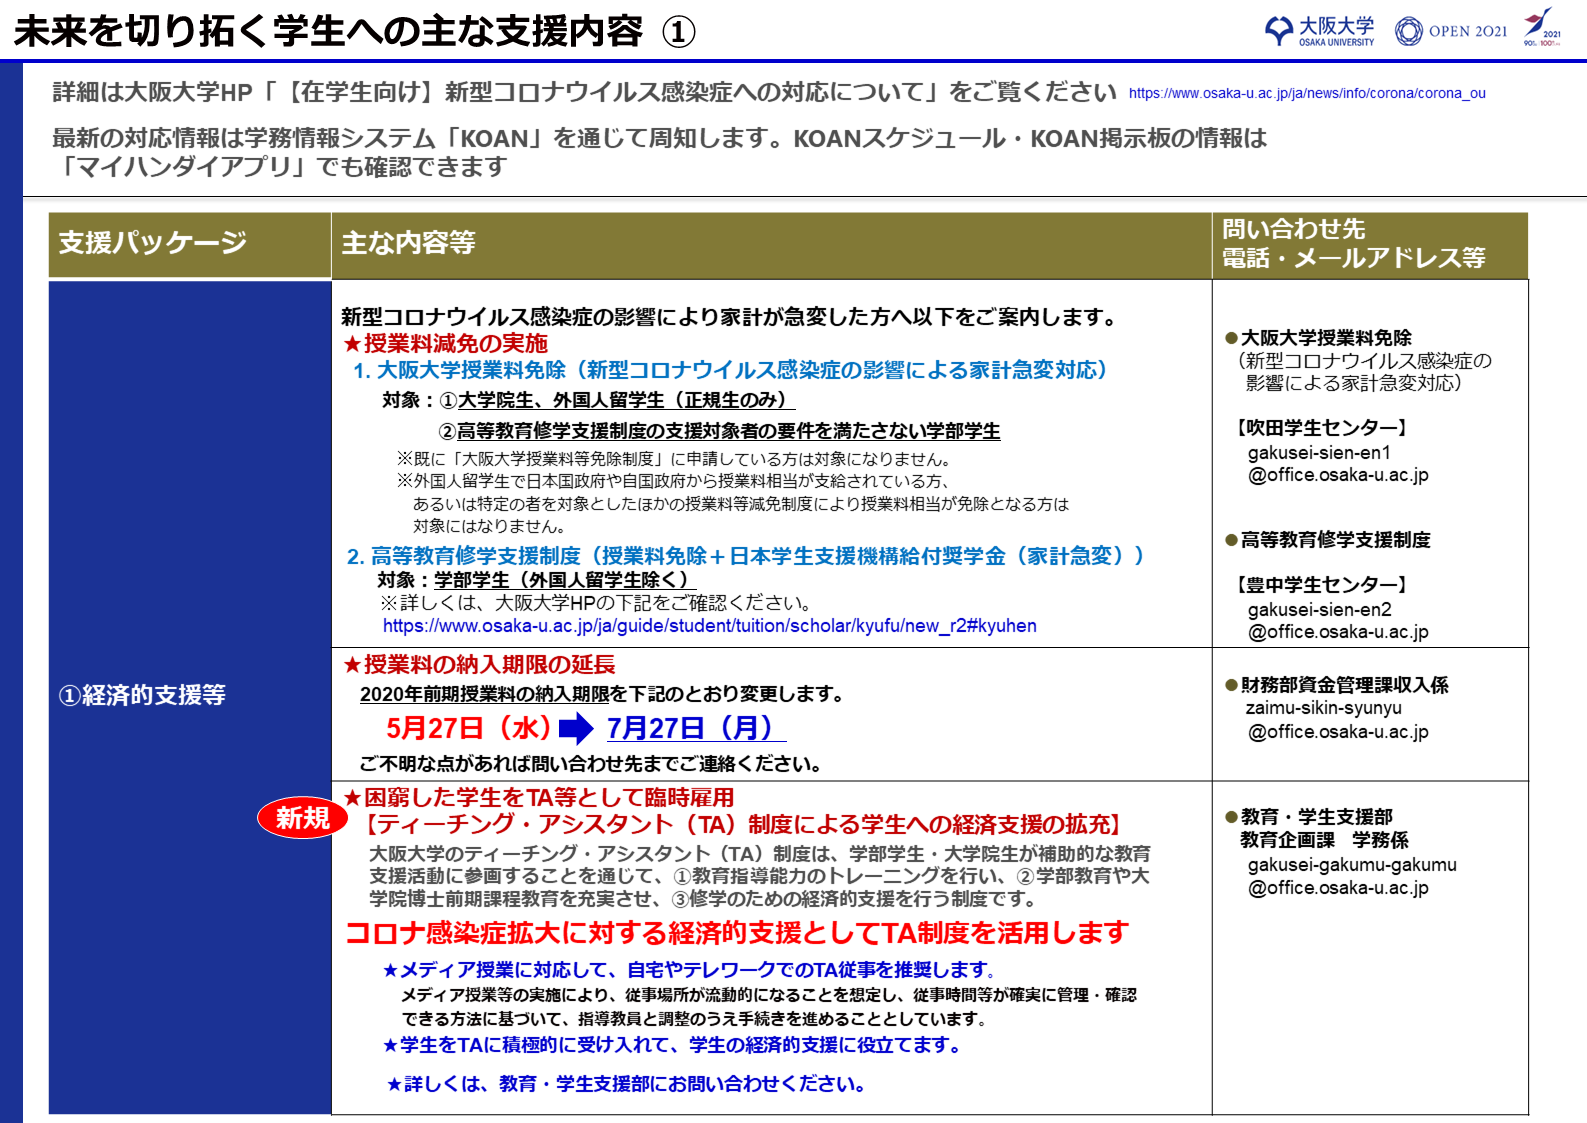Select the ①経済的支援等 blue cell
1587x1123 pixels.
190,696
